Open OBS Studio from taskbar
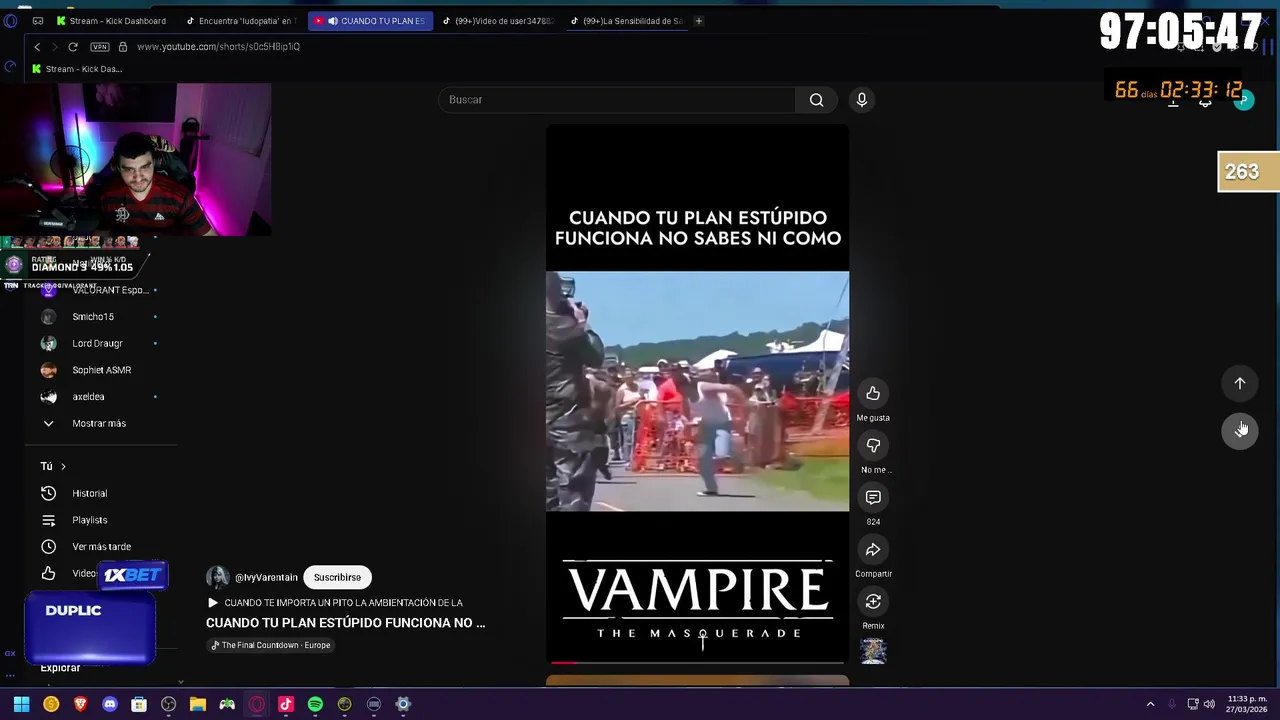The height and width of the screenshot is (720, 1280). (169, 704)
